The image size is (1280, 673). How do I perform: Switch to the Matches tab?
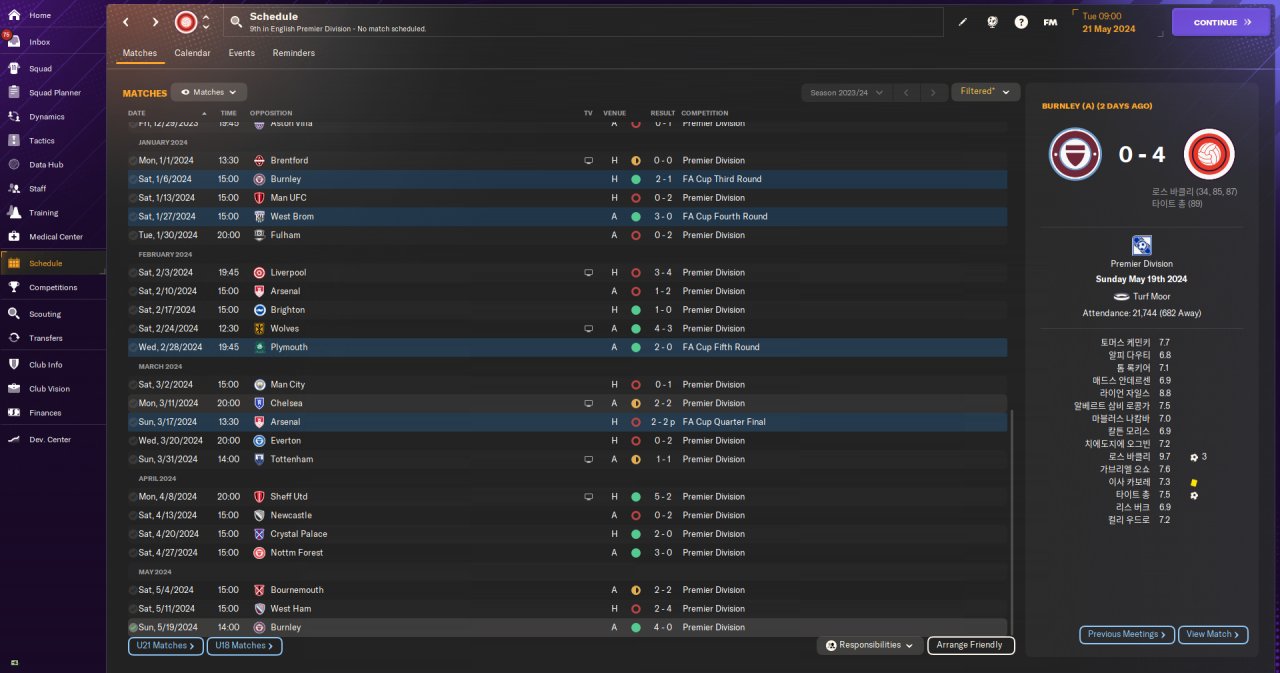coord(140,53)
